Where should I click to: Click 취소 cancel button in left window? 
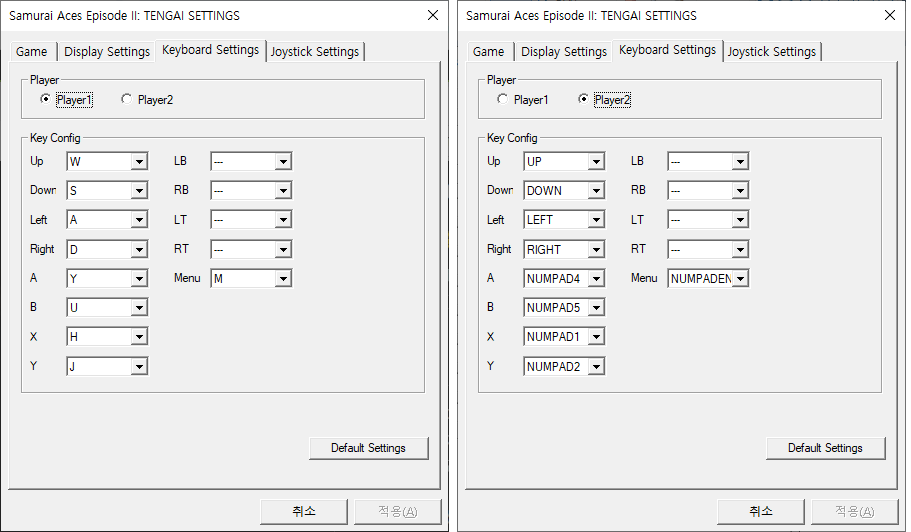(x=304, y=511)
